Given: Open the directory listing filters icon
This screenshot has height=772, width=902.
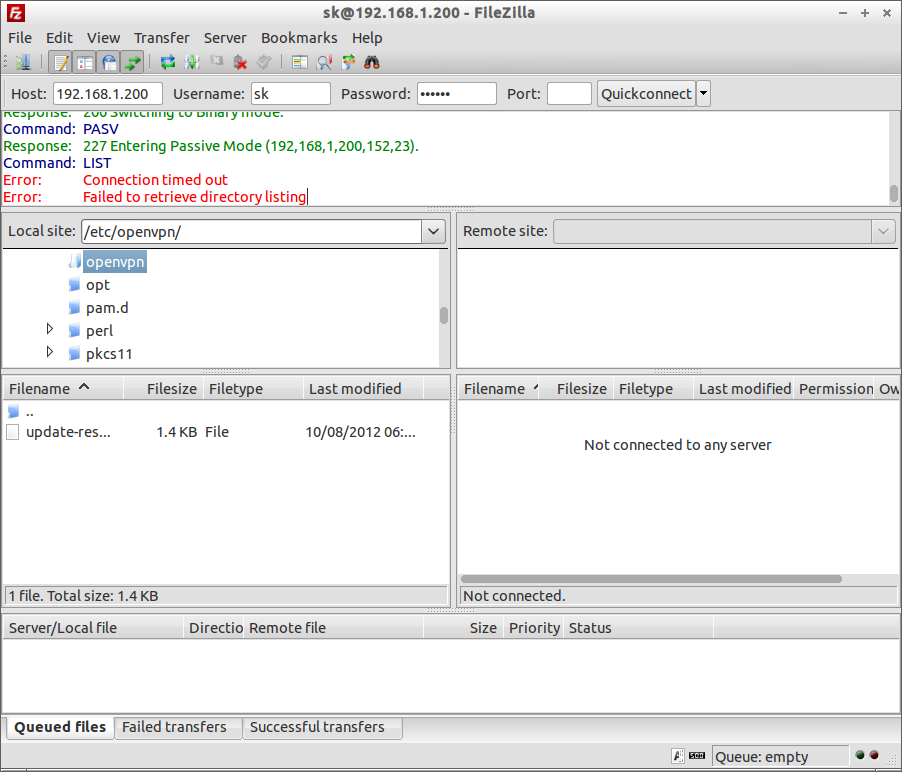Looking at the screenshot, I should point(299,62).
